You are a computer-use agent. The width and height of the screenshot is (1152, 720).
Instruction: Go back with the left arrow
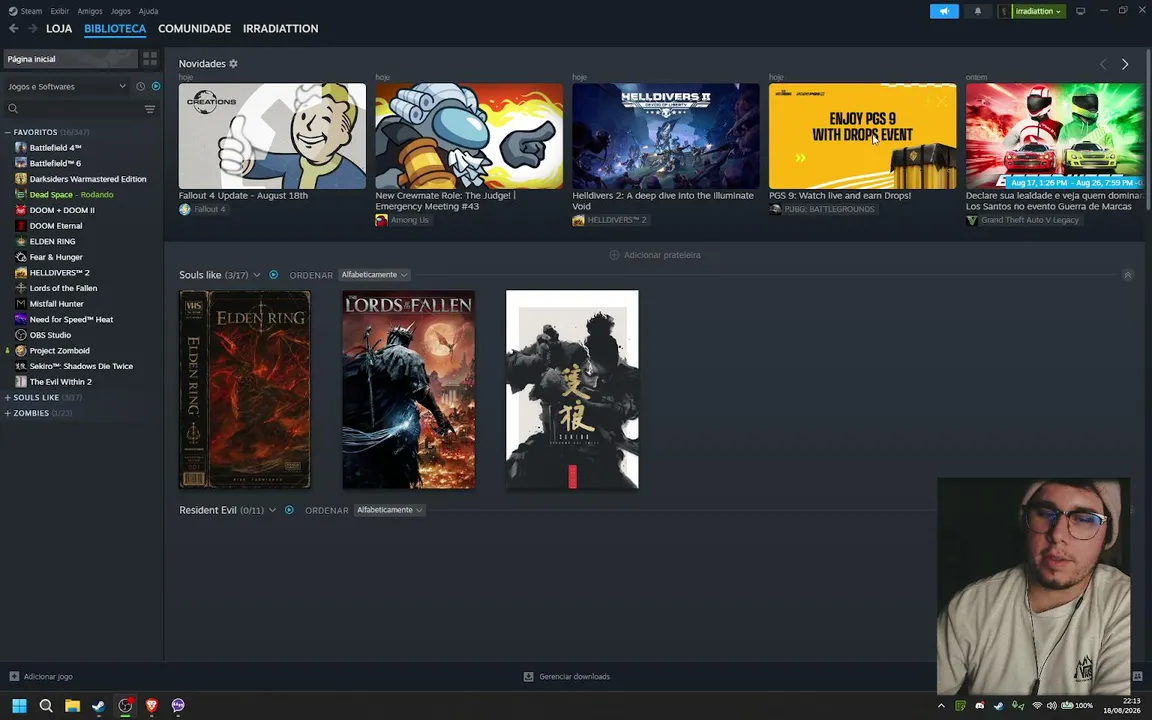pos(13,29)
